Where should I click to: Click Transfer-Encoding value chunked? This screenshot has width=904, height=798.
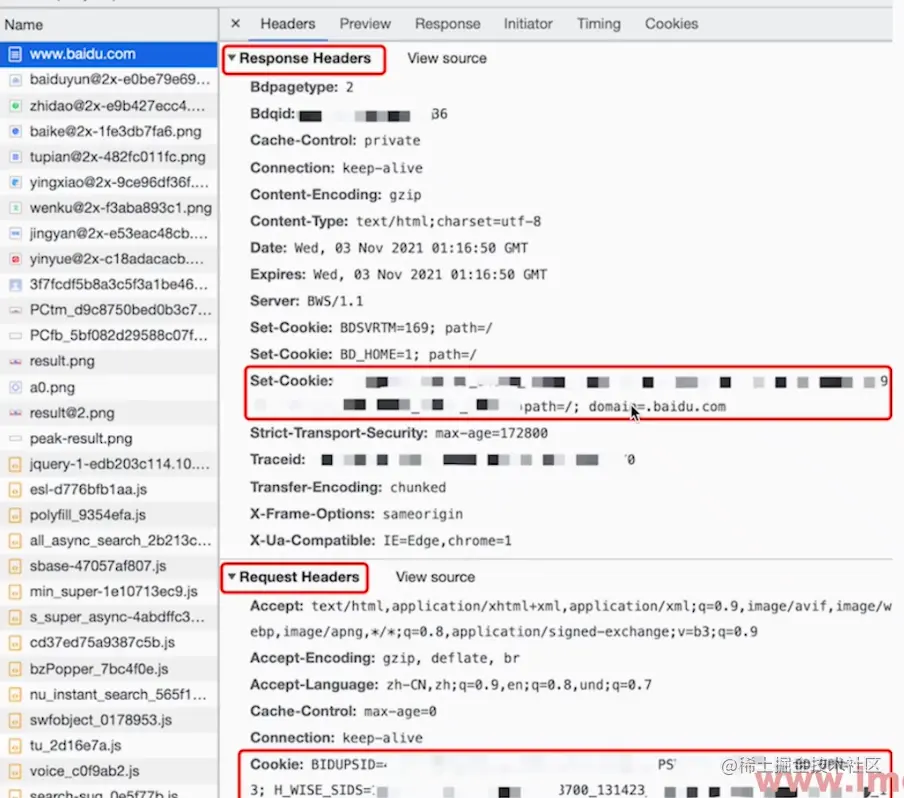[418, 487]
